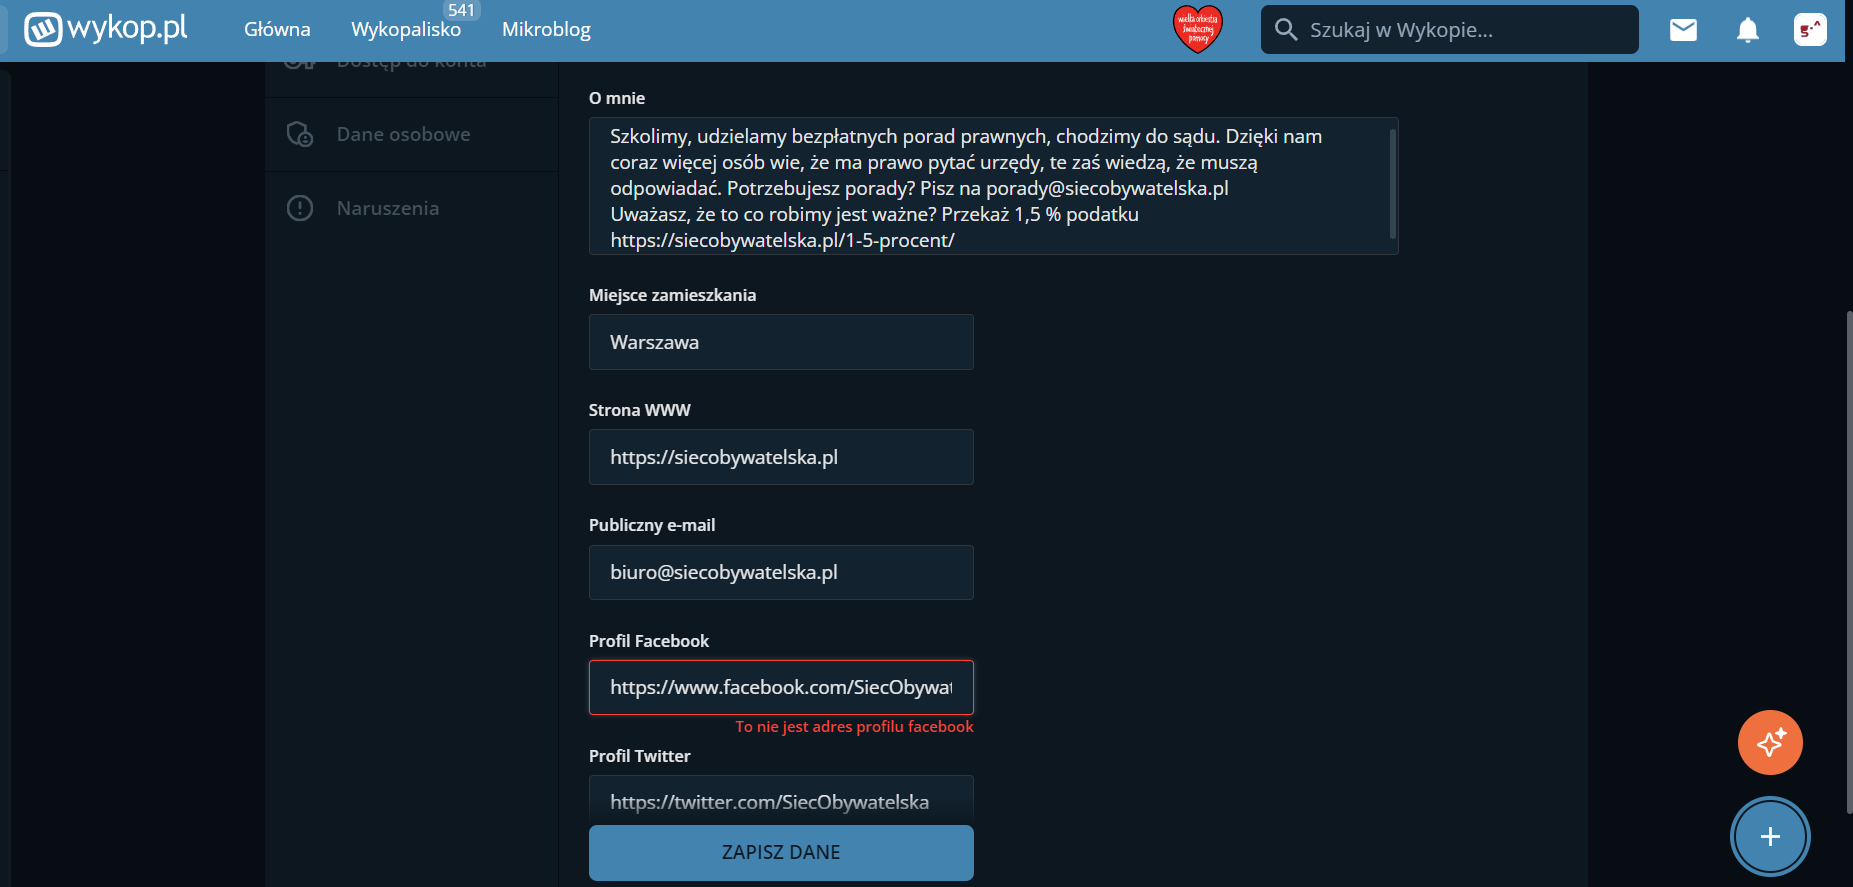Image resolution: width=1853 pixels, height=887 pixels.
Task: Click the Miejsce zamieszkania field
Action: (x=781, y=342)
